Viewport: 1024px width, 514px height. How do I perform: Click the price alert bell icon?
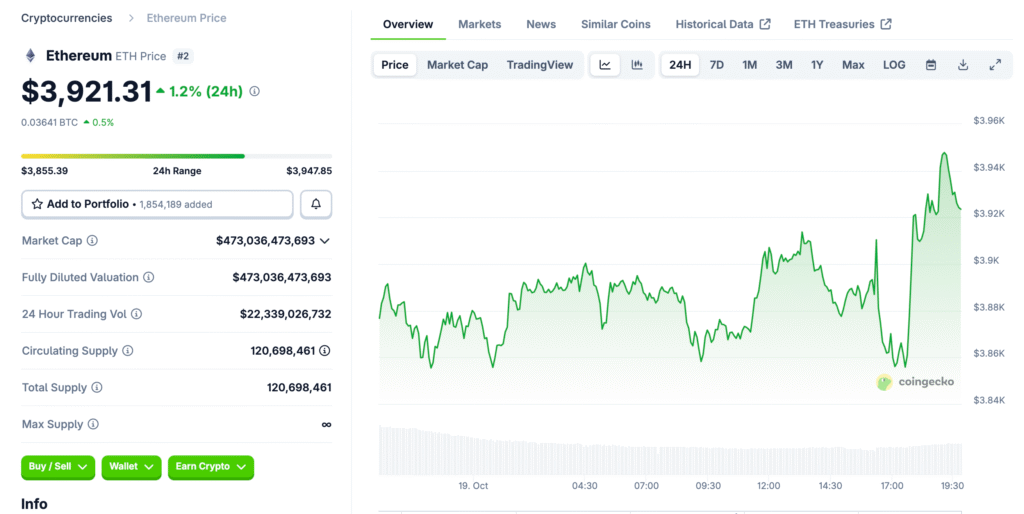tap(316, 204)
